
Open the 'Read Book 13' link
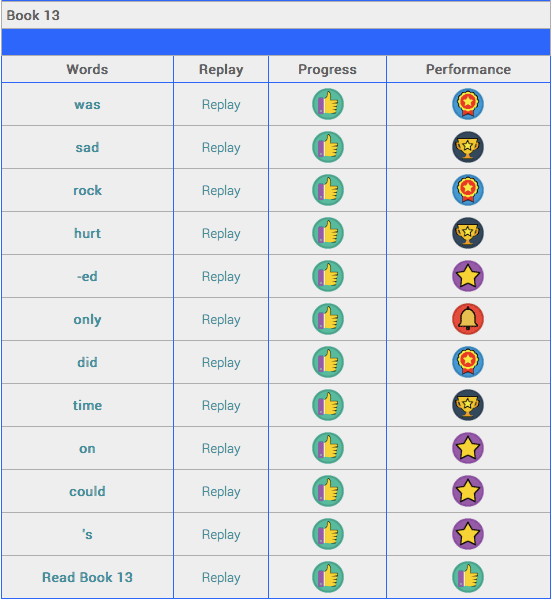pyautogui.click(x=87, y=577)
